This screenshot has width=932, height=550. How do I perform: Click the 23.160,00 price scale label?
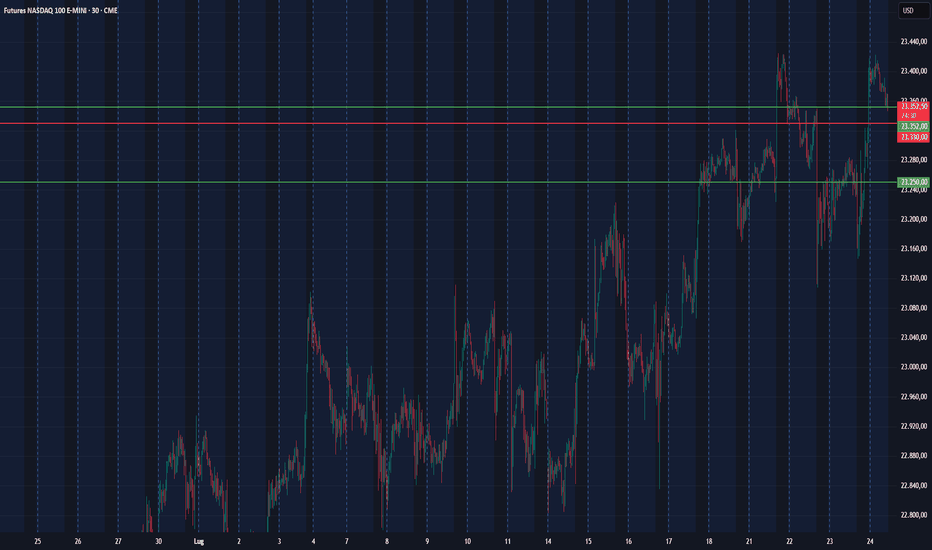click(x=914, y=249)
